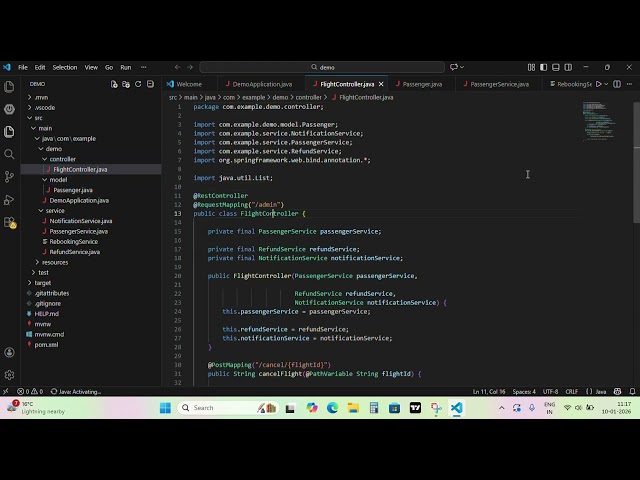Switch to PassengerService.java tab

pos(497,84)
